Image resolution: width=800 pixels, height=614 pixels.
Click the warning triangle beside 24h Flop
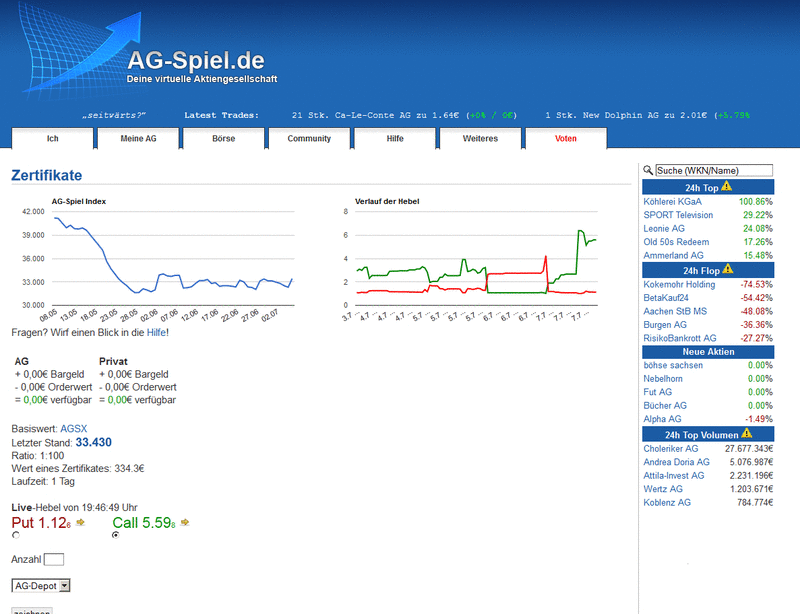(x=727, y=270)
